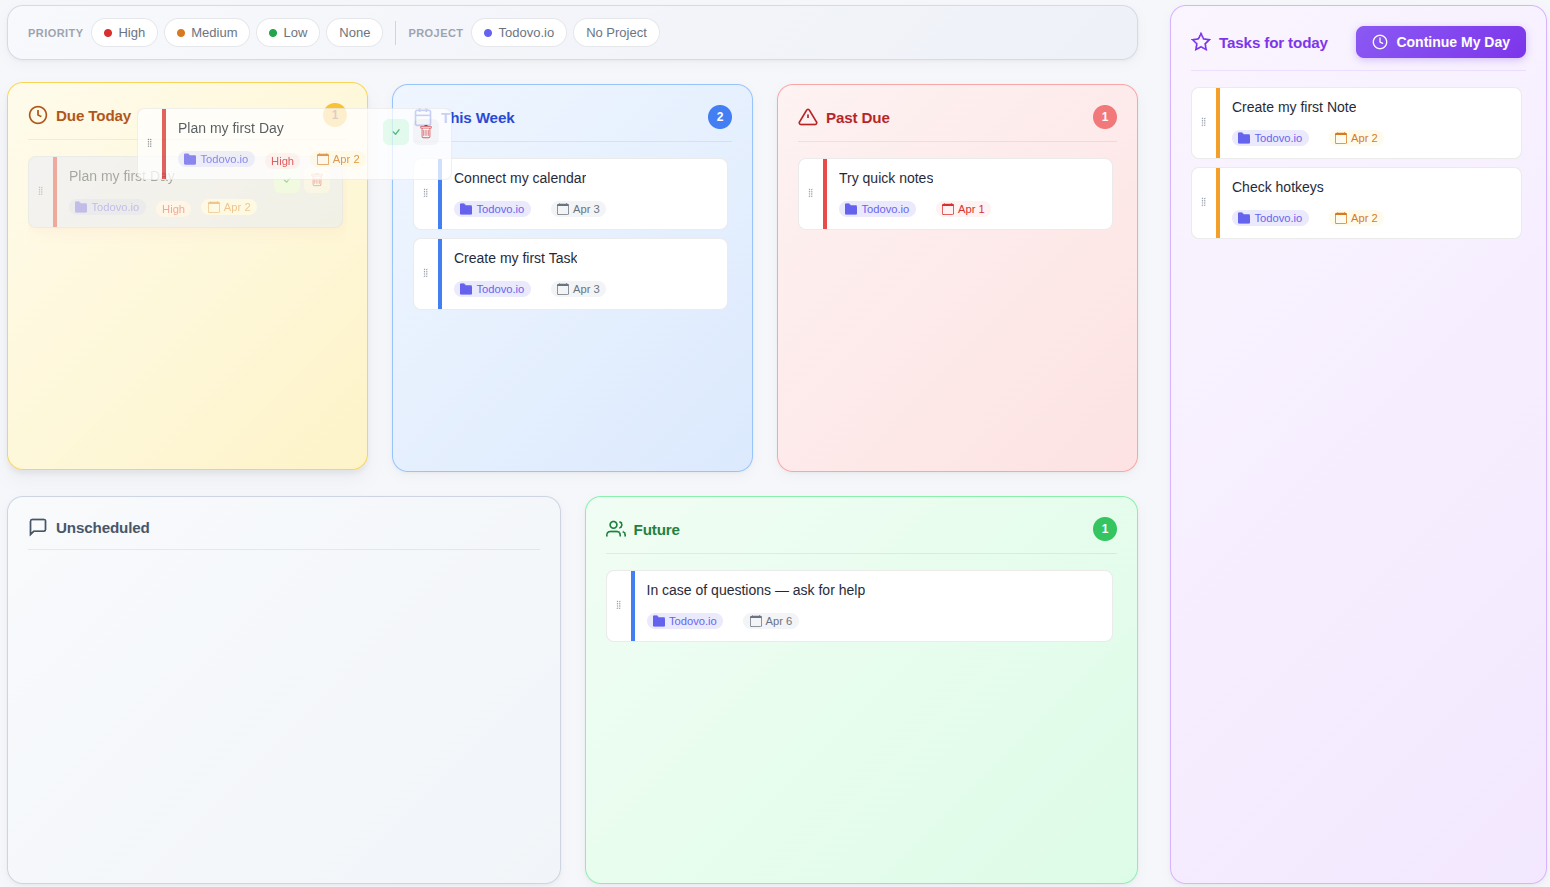The height and width of the screenshot is (887, 1550).
Task: Click Todovo.io tag on Create my first Task
Action: coord(492,289)
